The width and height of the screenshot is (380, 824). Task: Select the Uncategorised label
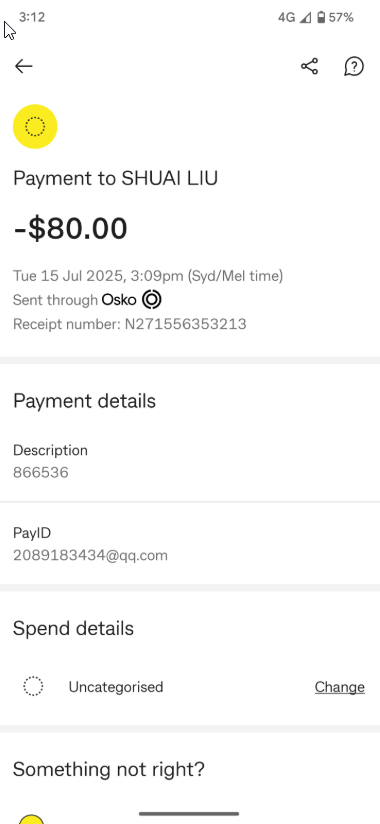(116, 687)
